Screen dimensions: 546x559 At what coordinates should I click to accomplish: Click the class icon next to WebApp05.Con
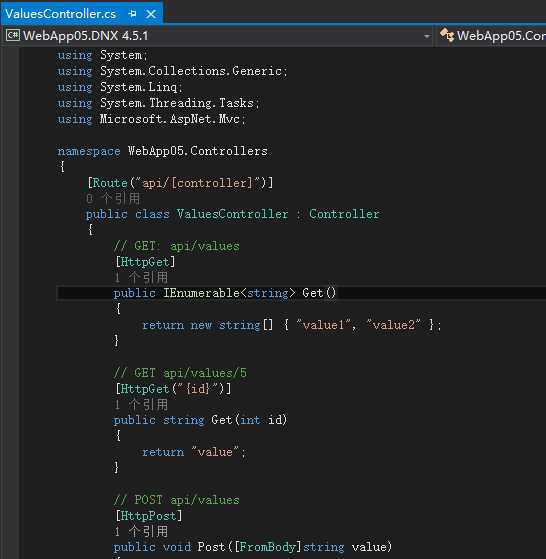(x=447, y=35)
